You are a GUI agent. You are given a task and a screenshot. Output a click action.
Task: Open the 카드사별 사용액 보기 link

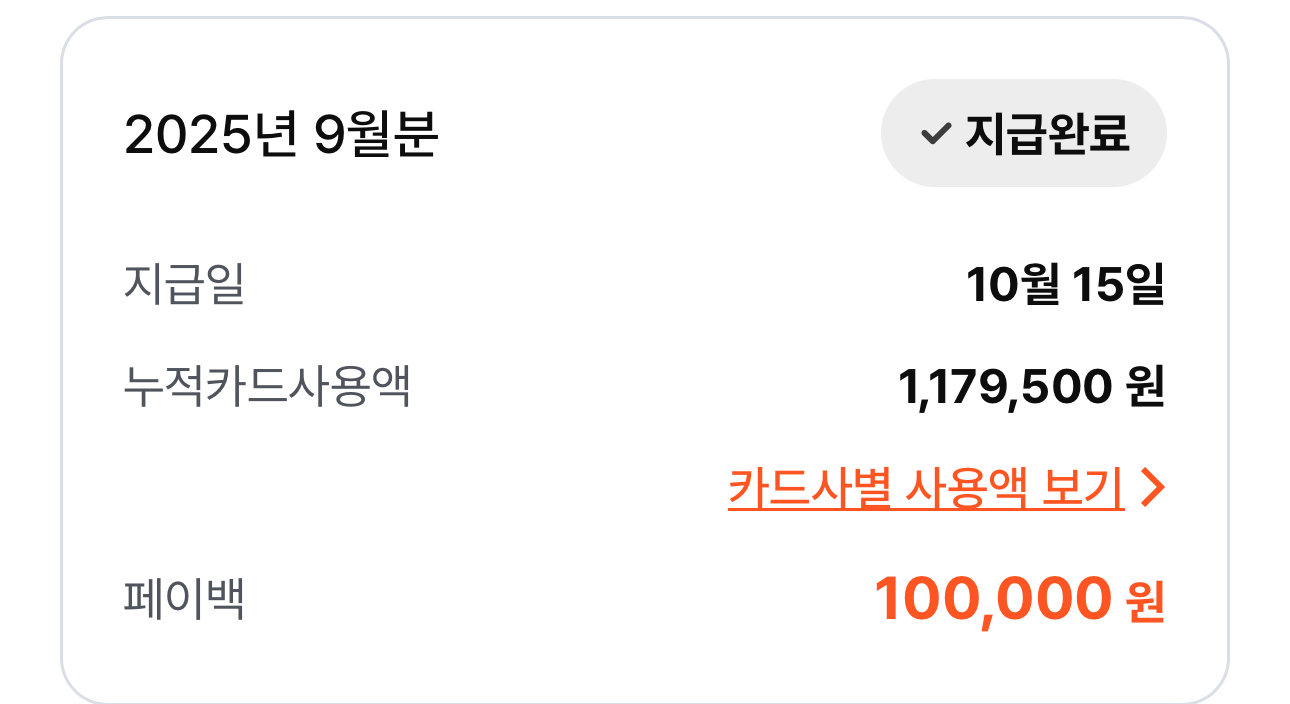click(925, 488)
